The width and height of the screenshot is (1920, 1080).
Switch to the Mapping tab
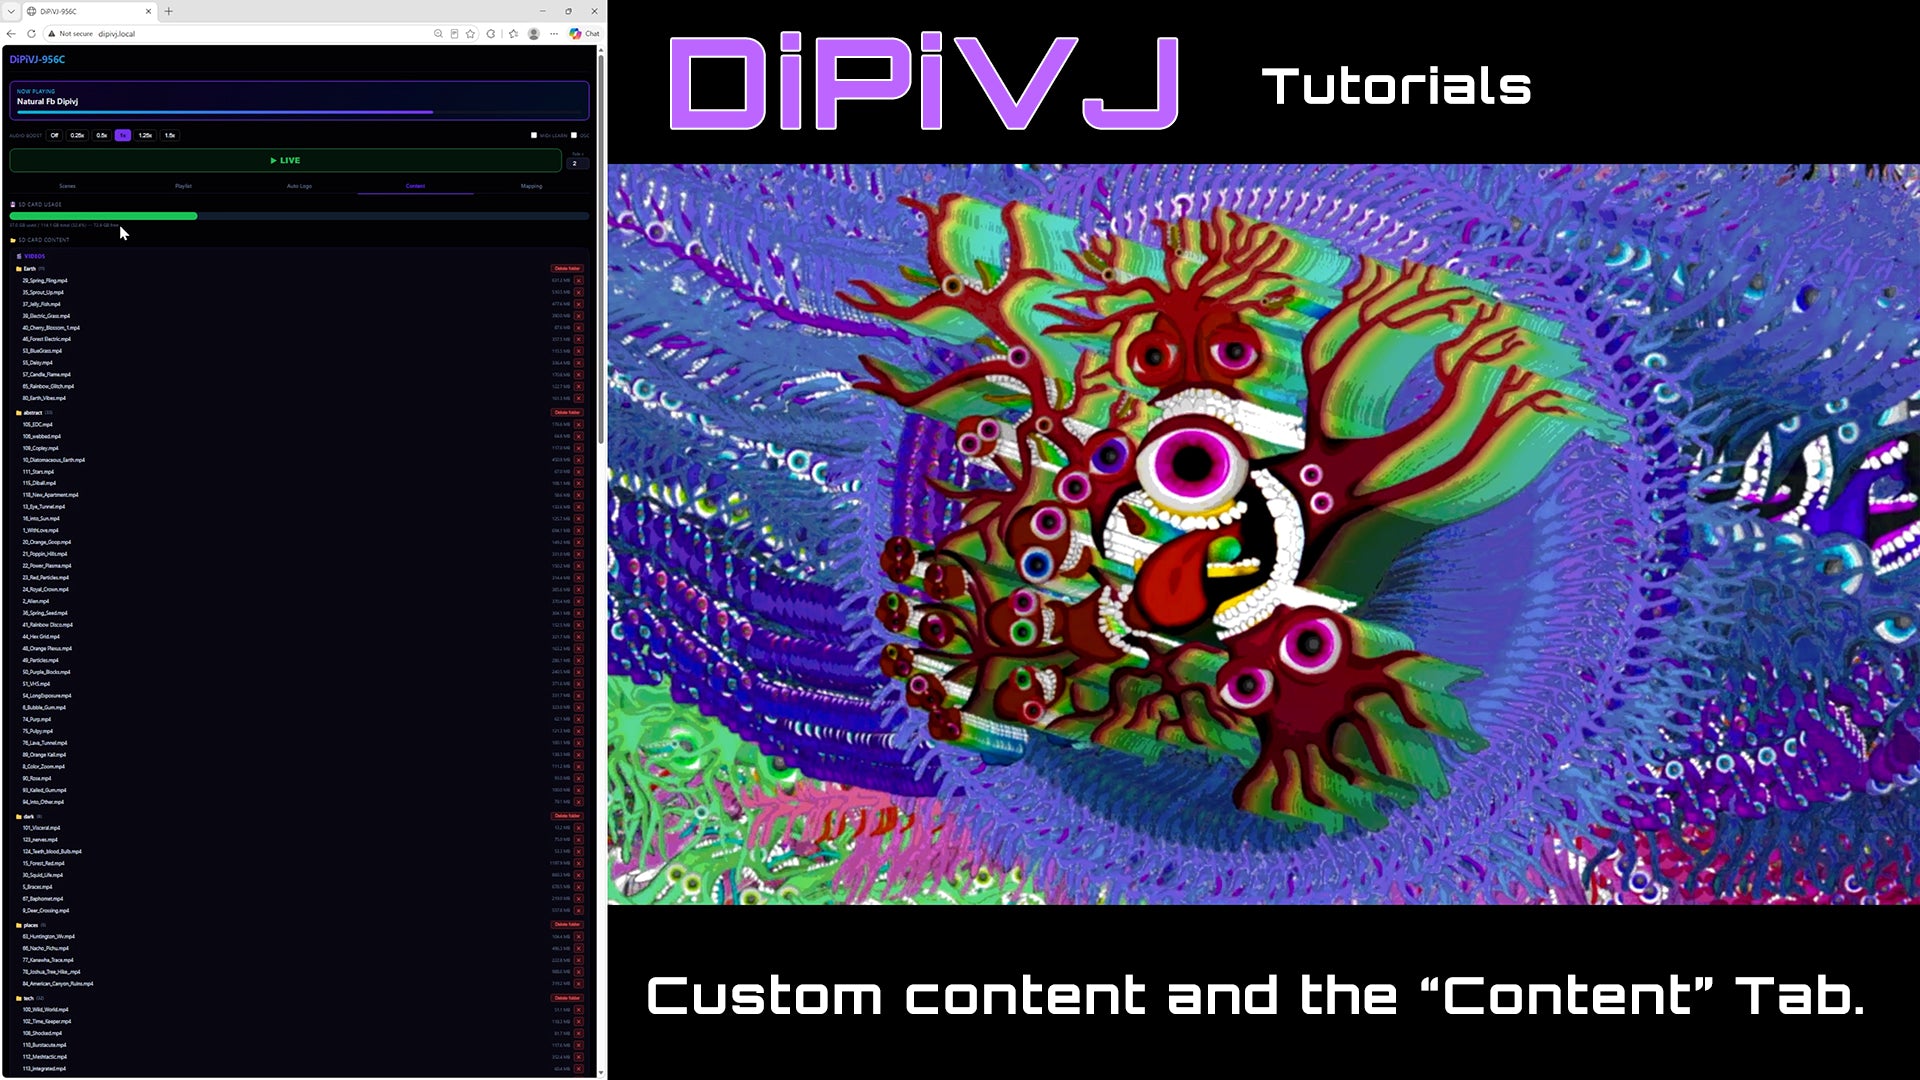531,186
